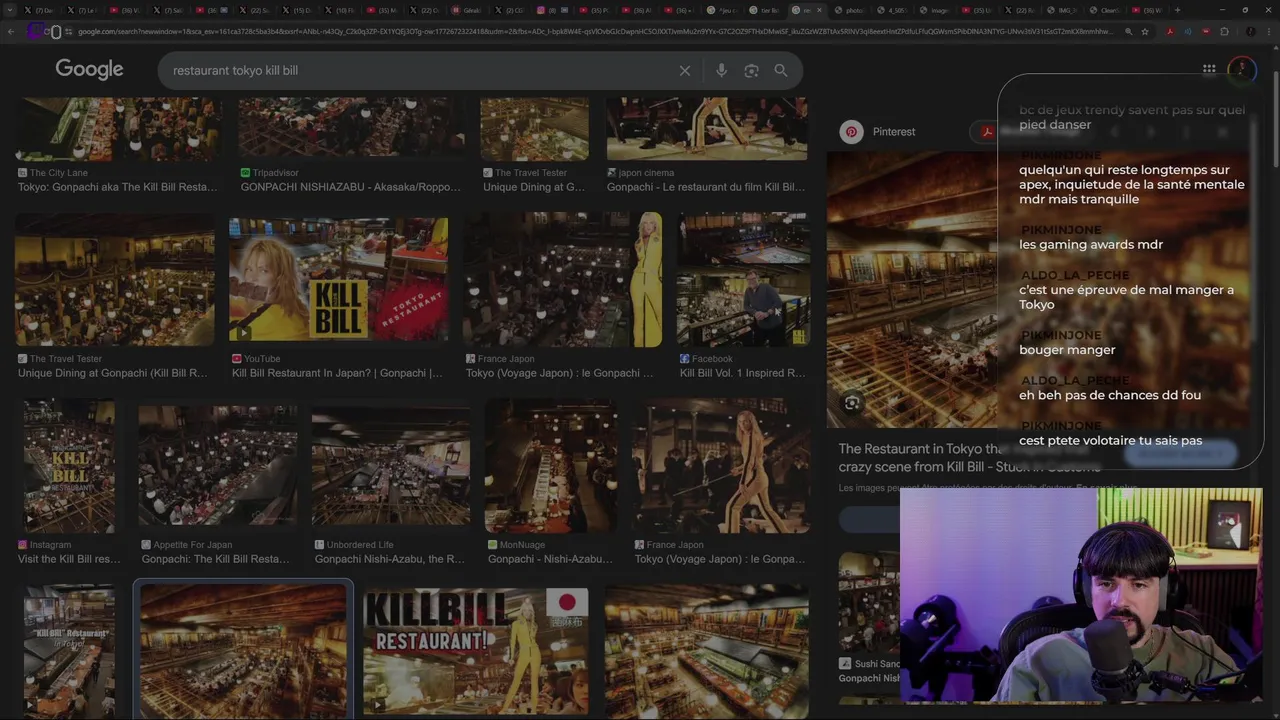The width and height of the screenshot is (1280, 720).
Task: Click "The City Lane" source label
Action: pyautogui.click(x=59, y=173)
